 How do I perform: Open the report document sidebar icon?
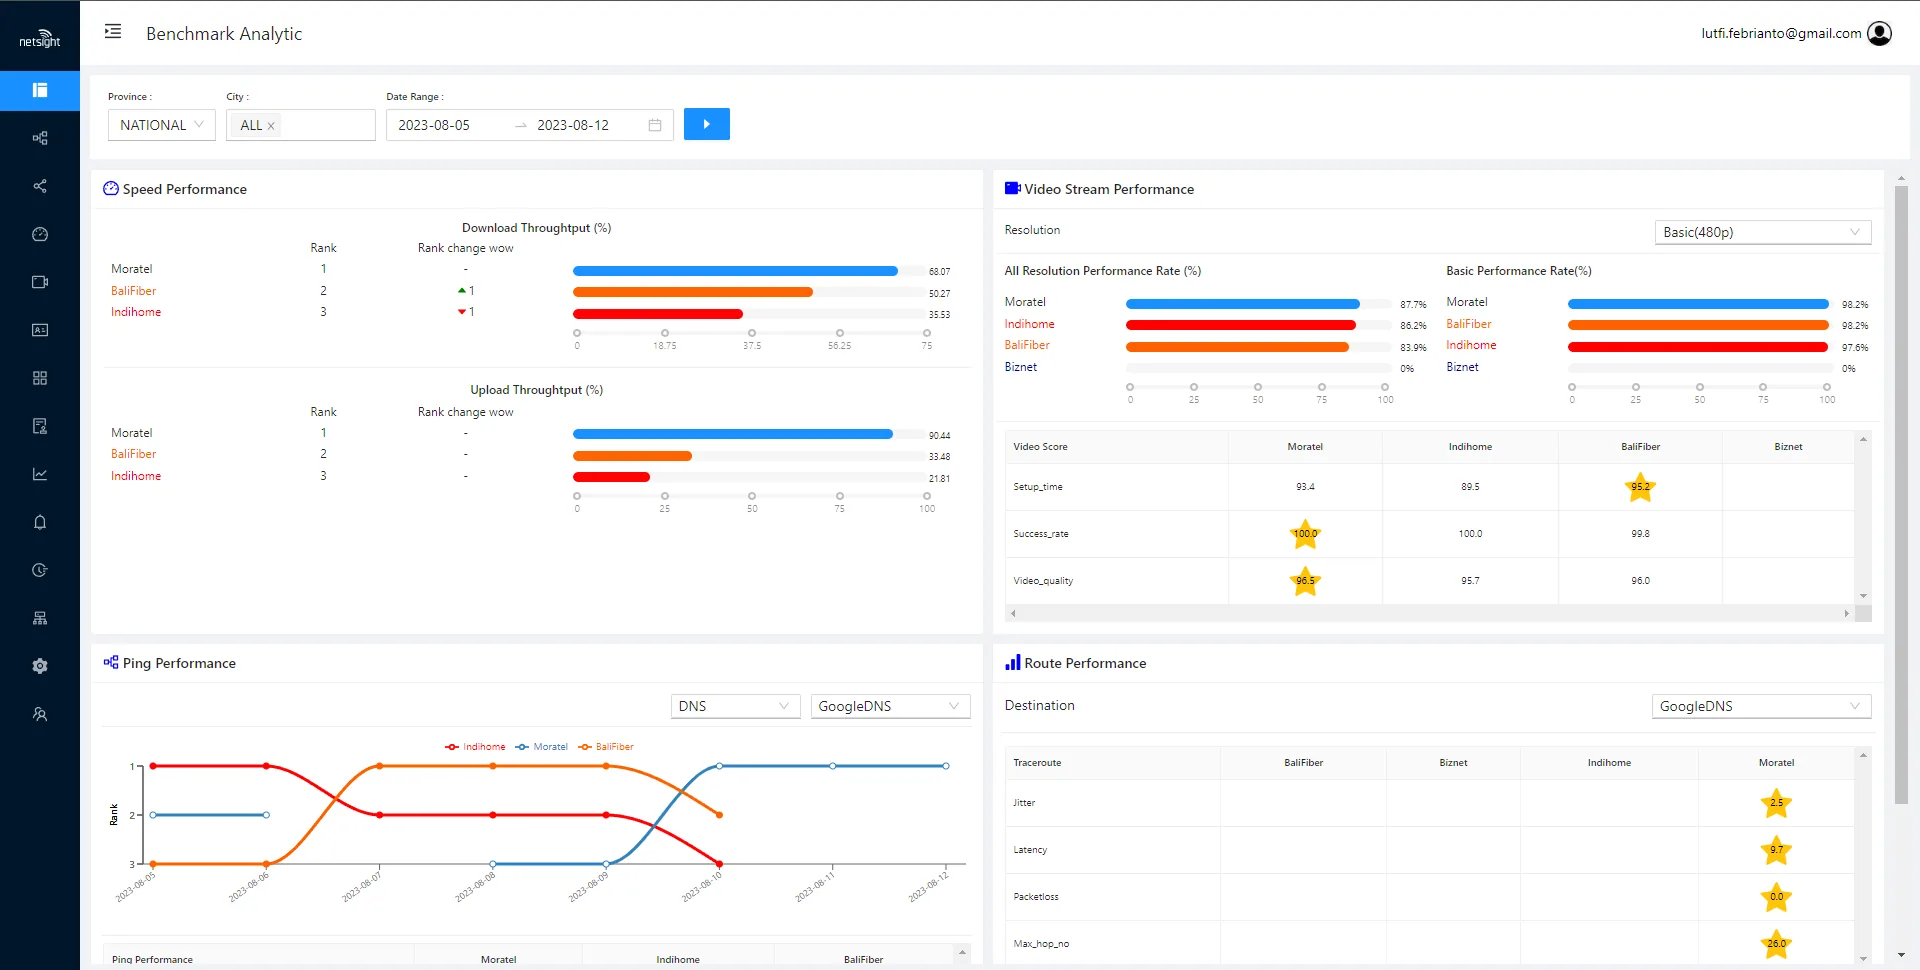pyautogui.click(x=40, y=426)
